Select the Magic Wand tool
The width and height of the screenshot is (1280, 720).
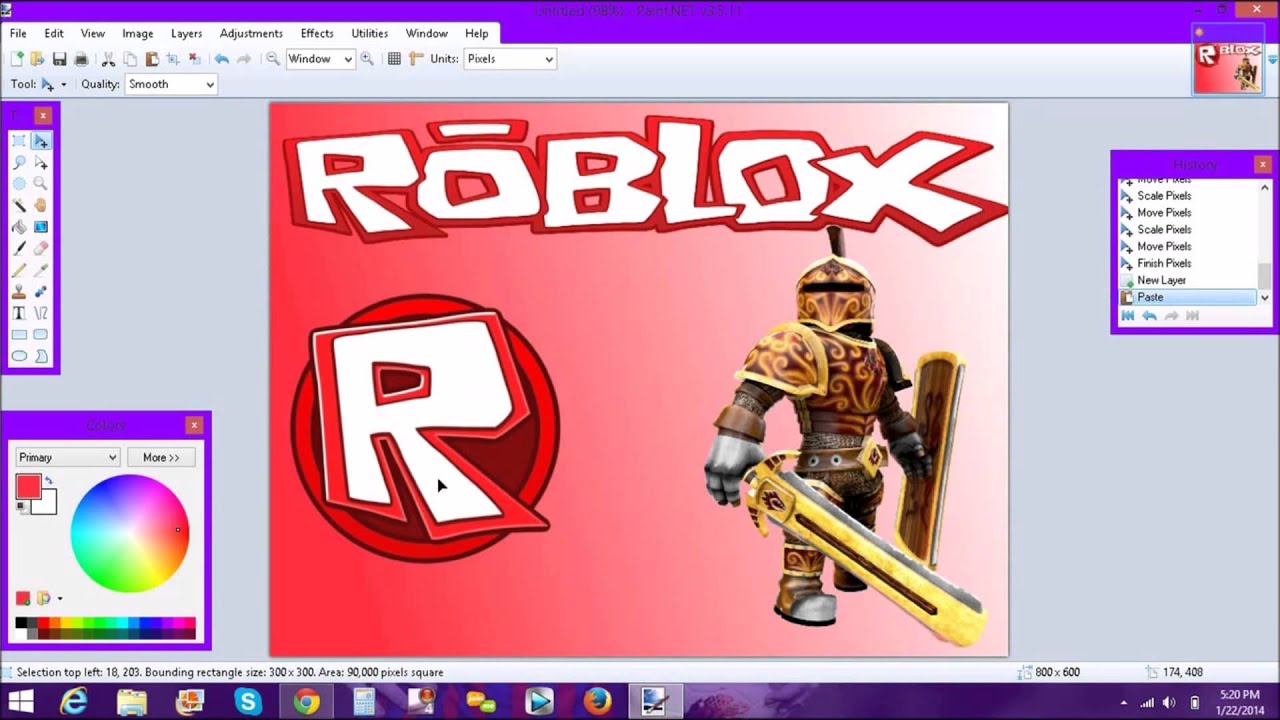click(x=19, y=205)
